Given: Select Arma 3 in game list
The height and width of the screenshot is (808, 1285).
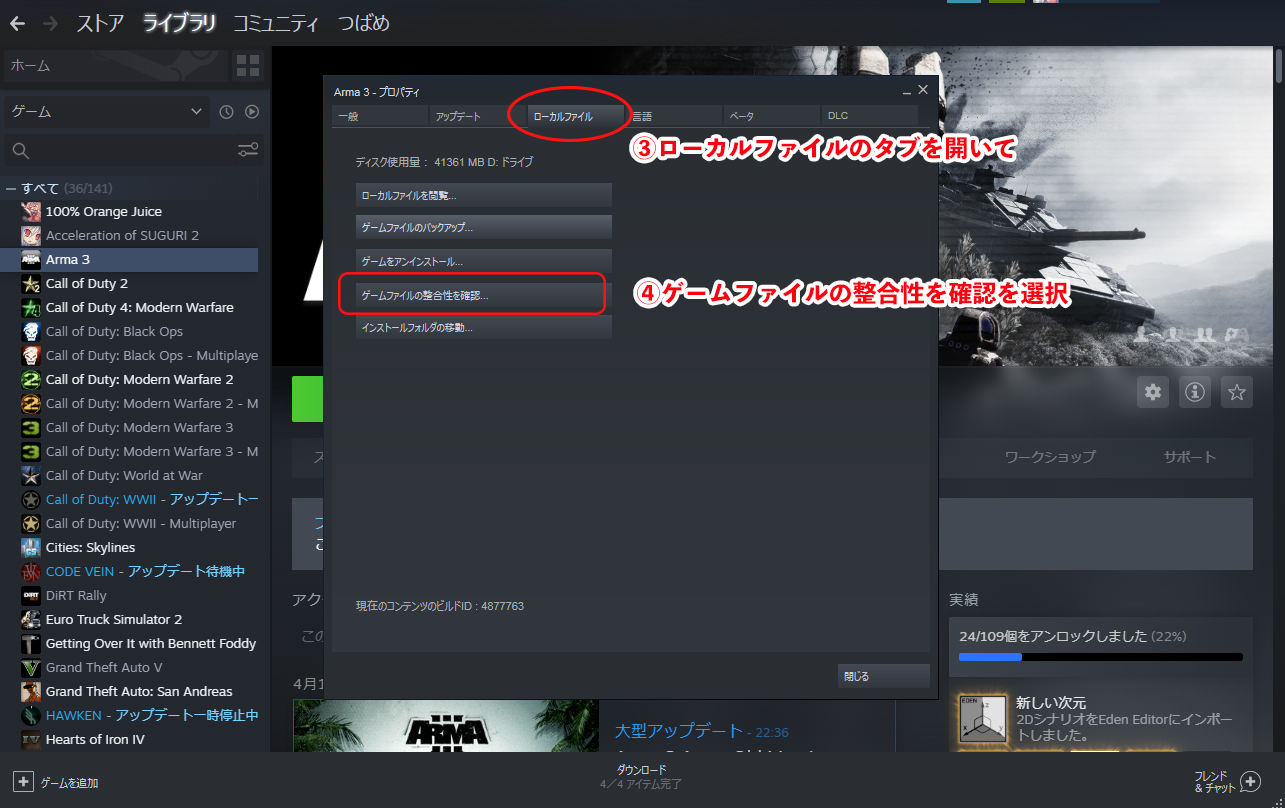Looking at the screenshot, I should (x=130, y=259).
